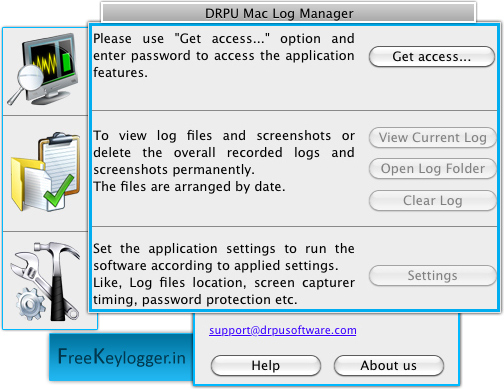Click the FreeKeylogger.in banner

pyautogui.click(x=121, y=357)
